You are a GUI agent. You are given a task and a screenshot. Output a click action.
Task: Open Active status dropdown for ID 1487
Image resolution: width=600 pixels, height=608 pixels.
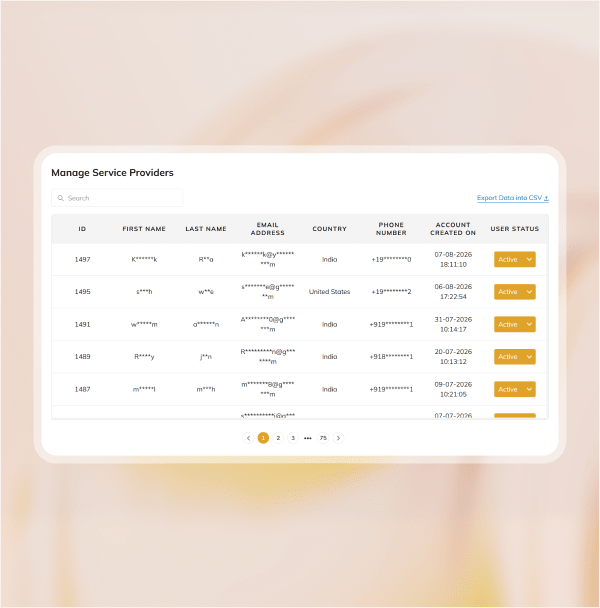pos(515,389)
